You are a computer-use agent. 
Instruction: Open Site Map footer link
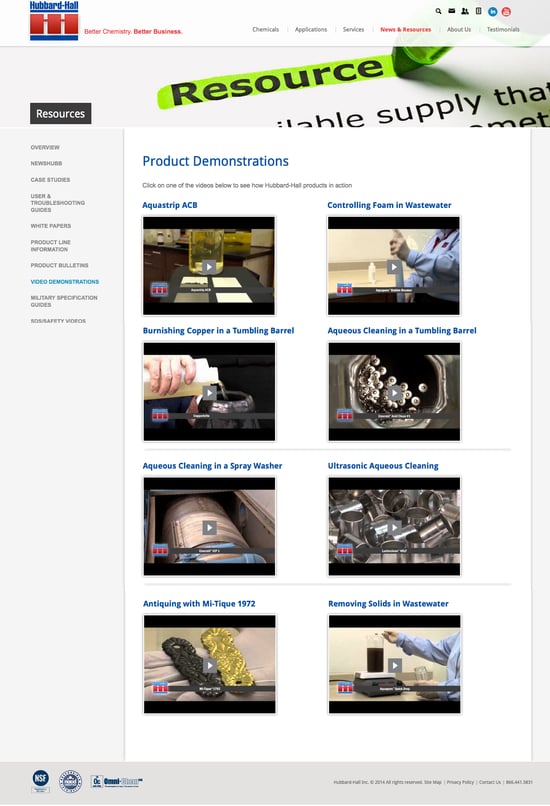pyautogui.click(x=433, y=782)
